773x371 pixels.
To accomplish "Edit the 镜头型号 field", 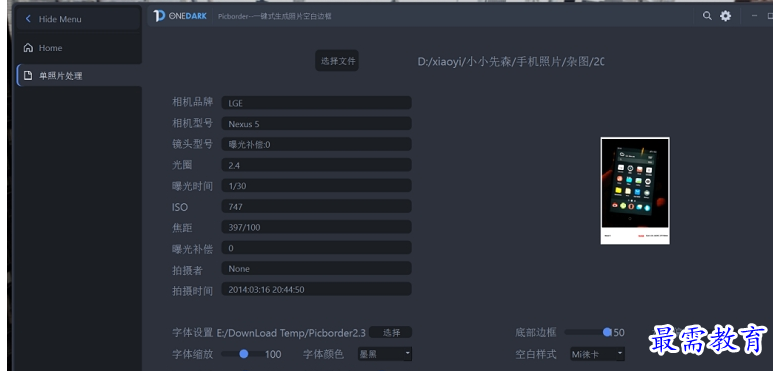I will coord(316,144).
